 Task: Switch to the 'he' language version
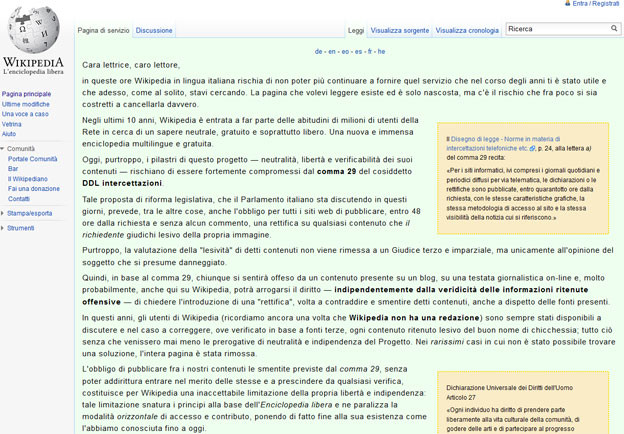coord(381,52)
